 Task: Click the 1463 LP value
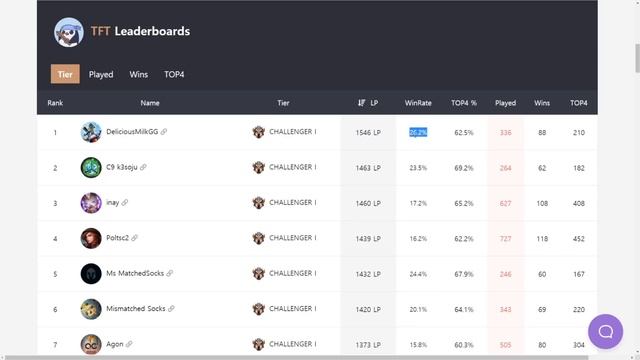(368, 168)
